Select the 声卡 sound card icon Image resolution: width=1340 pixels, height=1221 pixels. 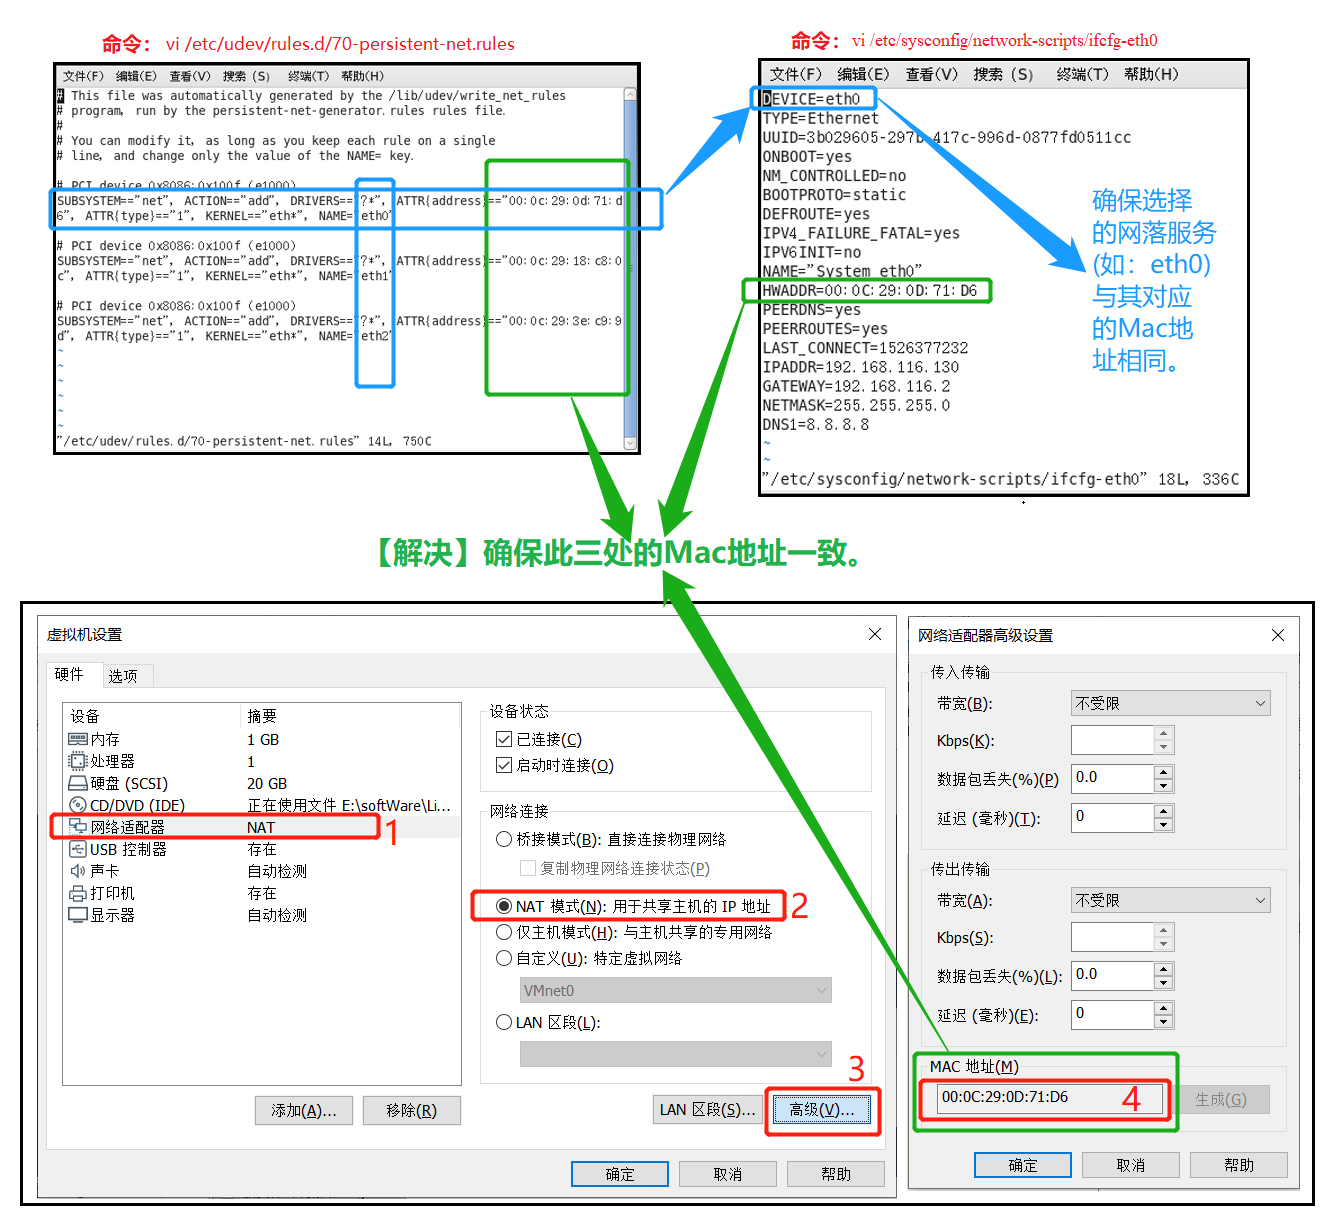coord(79,870)
